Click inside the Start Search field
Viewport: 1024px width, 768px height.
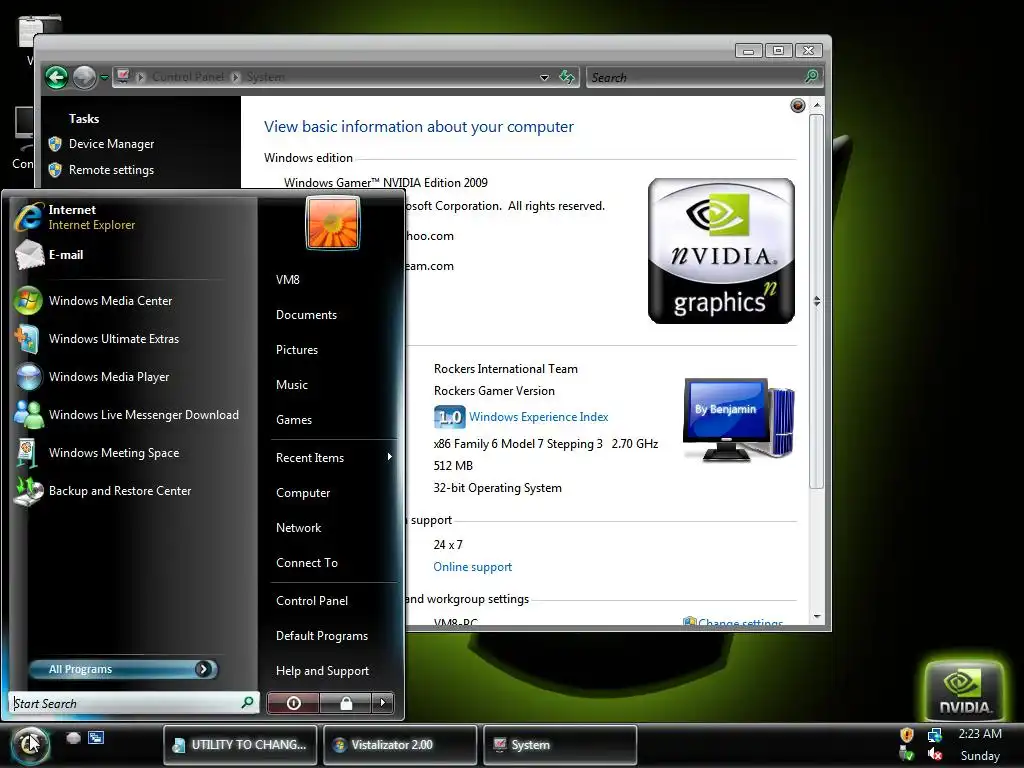(x=133, y=703)
